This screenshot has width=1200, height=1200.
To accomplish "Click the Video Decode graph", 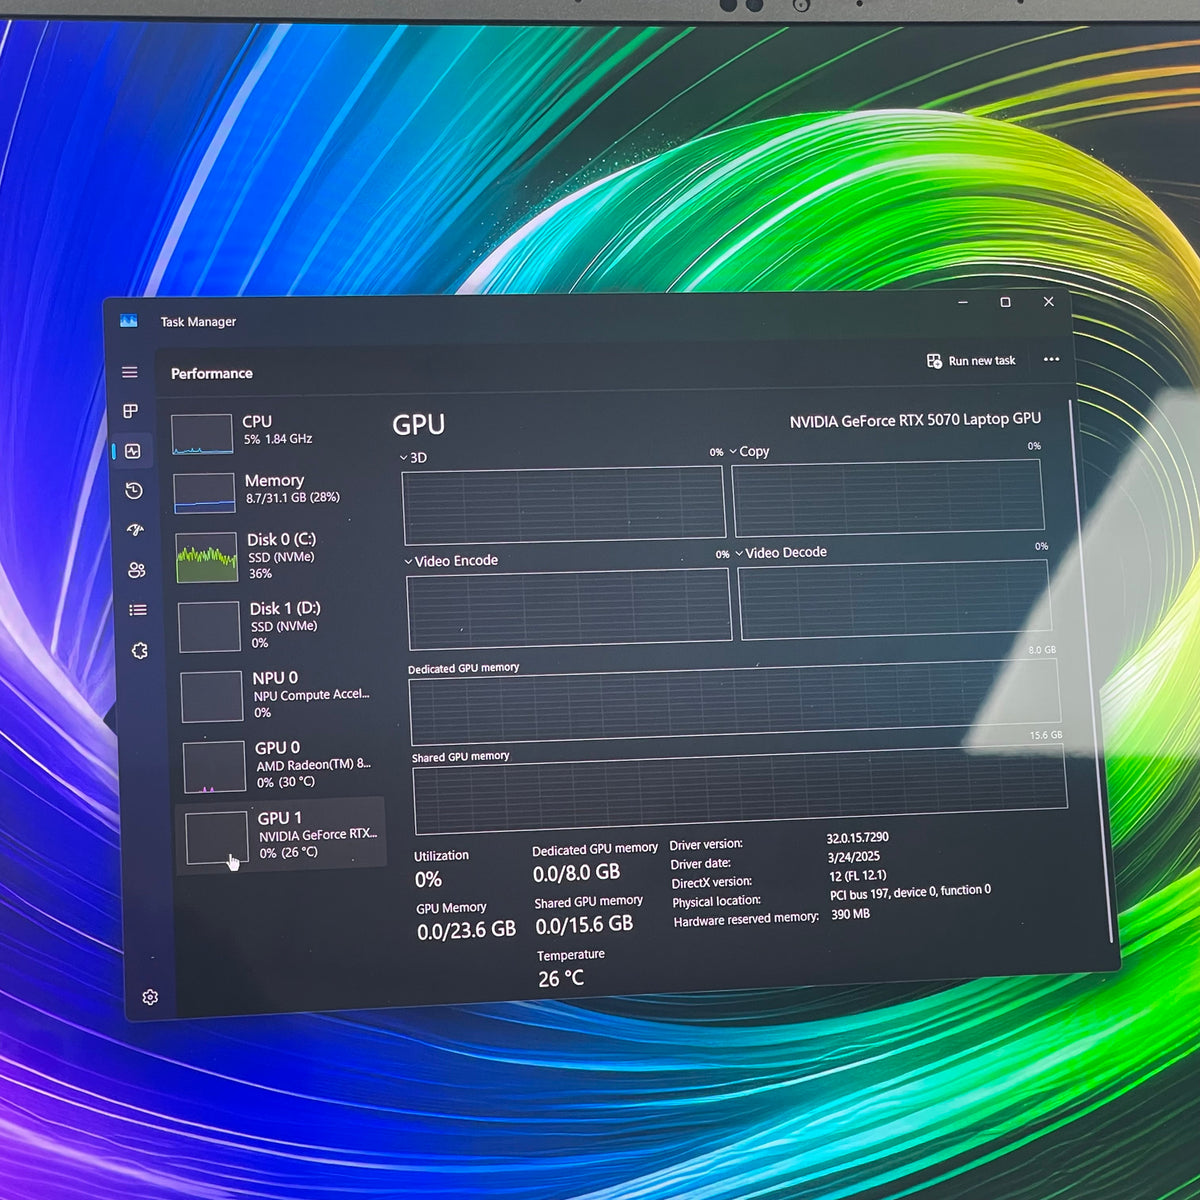I will point(894,598).
